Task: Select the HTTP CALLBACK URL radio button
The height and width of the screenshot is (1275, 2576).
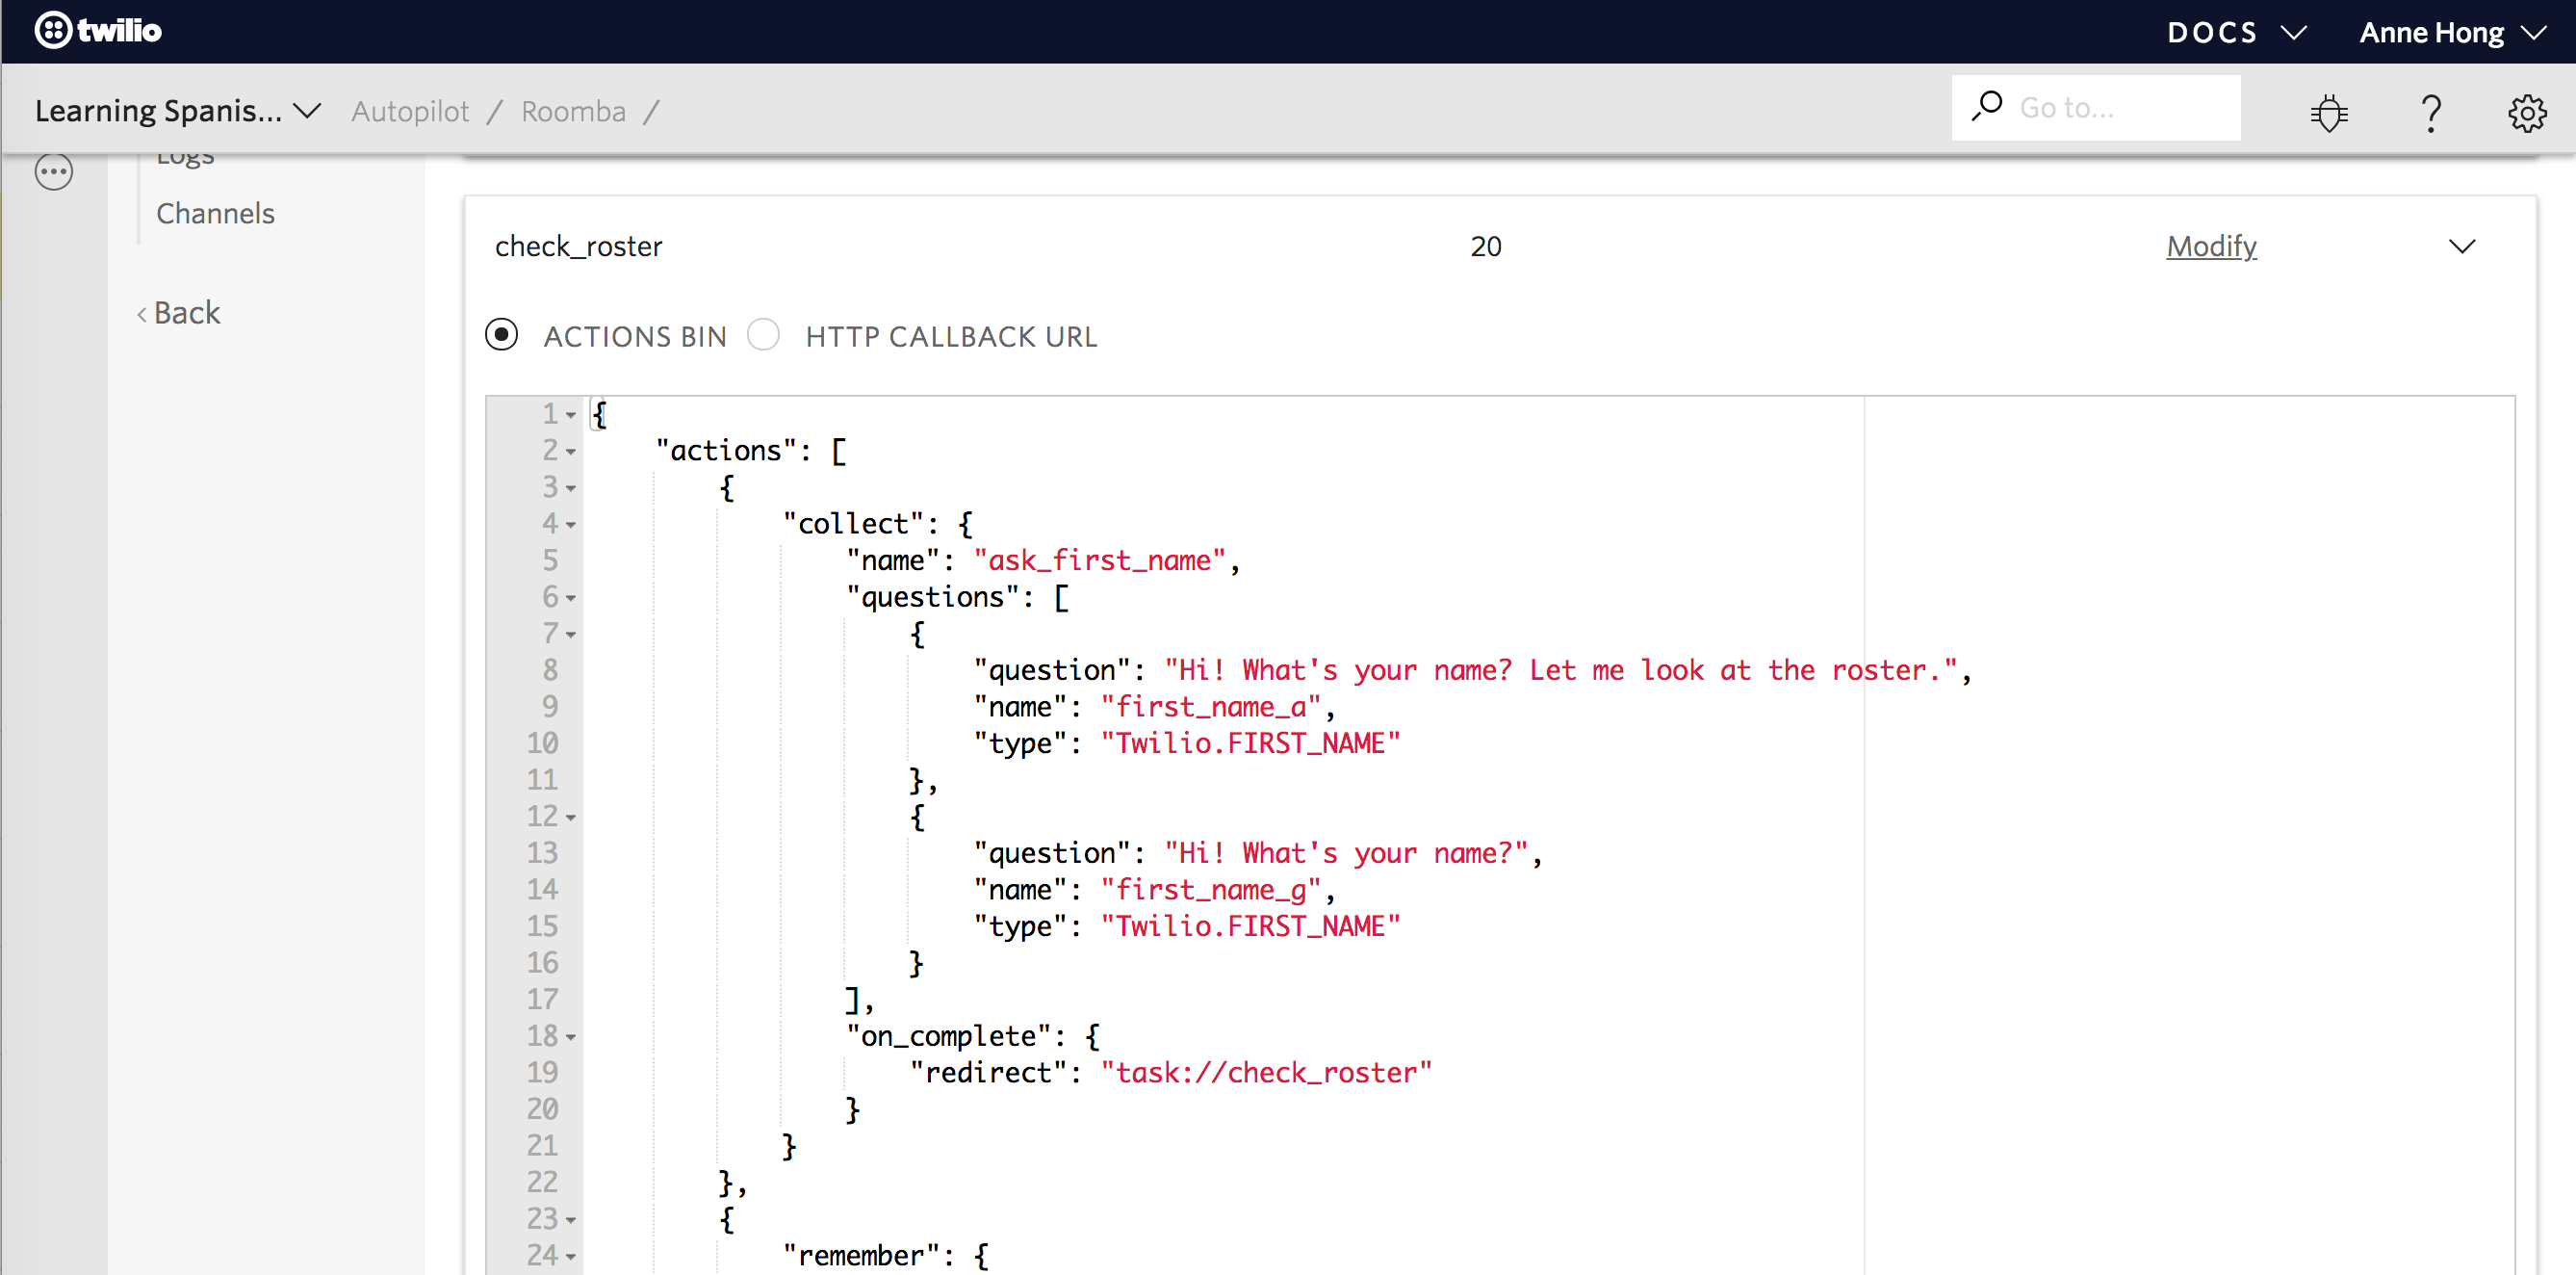Action: click(x=764, y=335)
